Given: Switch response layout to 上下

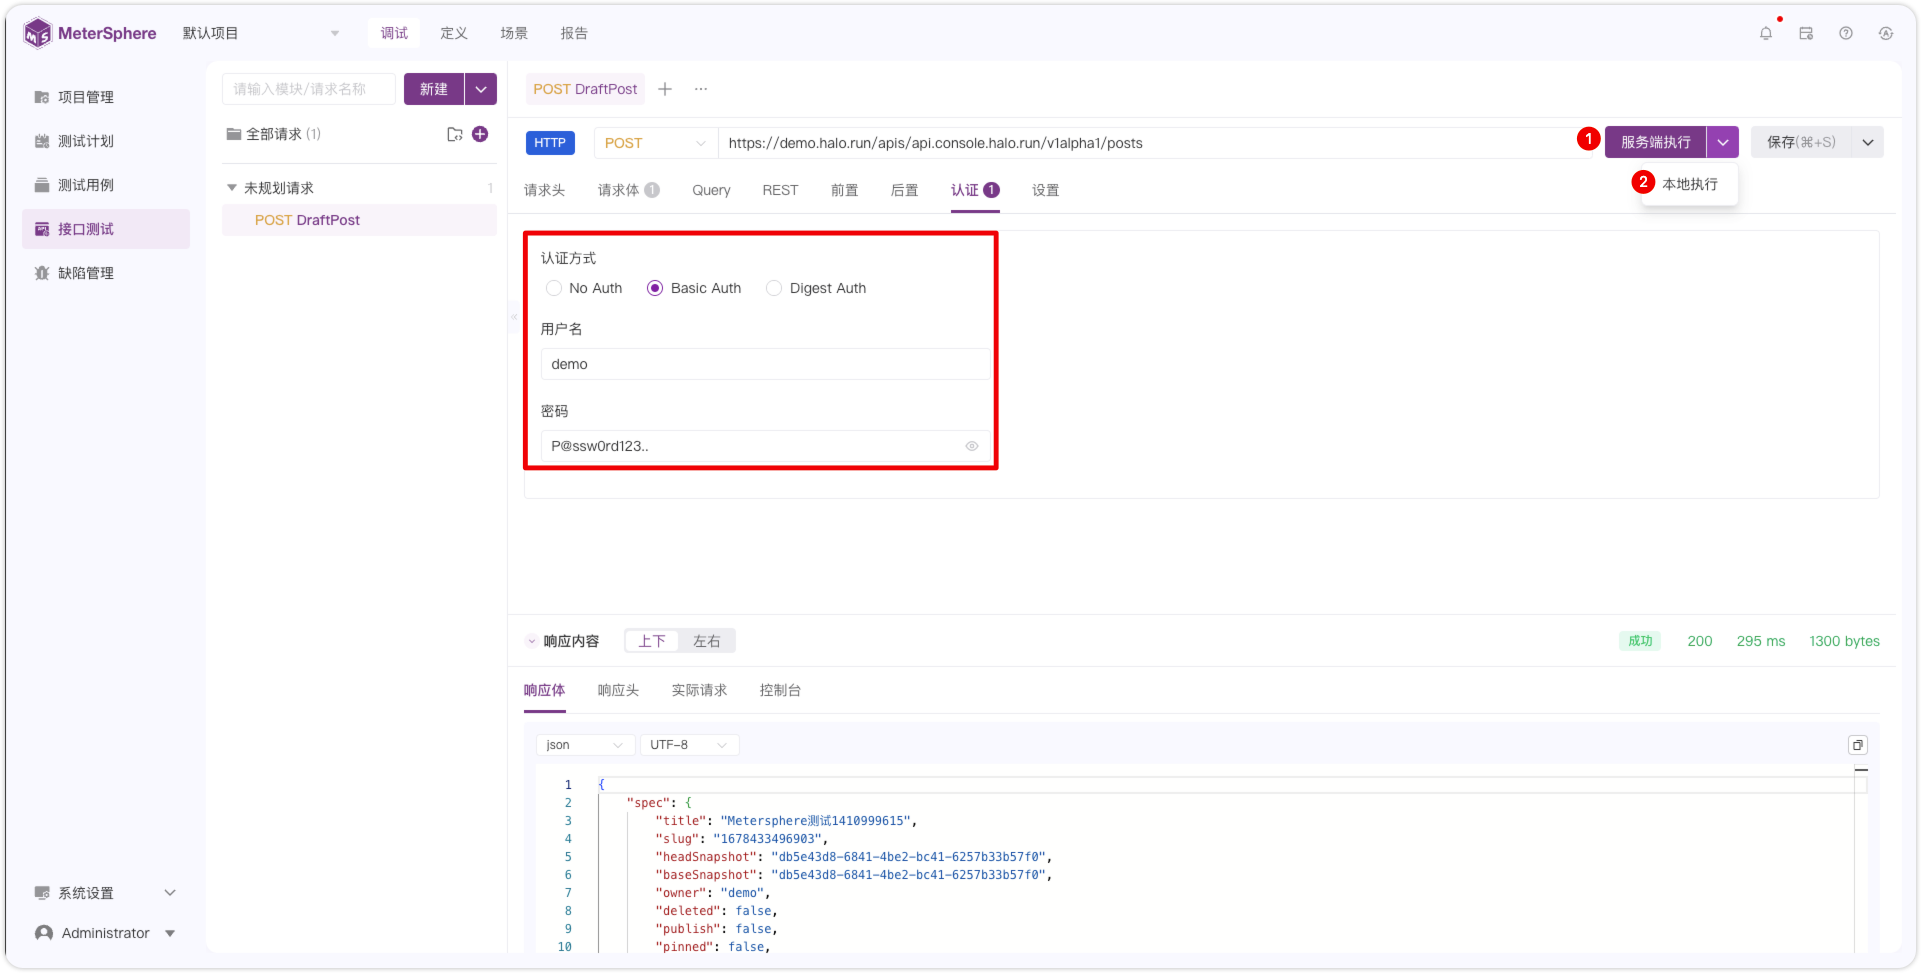Looking at the screenshot, I should pos(652,641).
